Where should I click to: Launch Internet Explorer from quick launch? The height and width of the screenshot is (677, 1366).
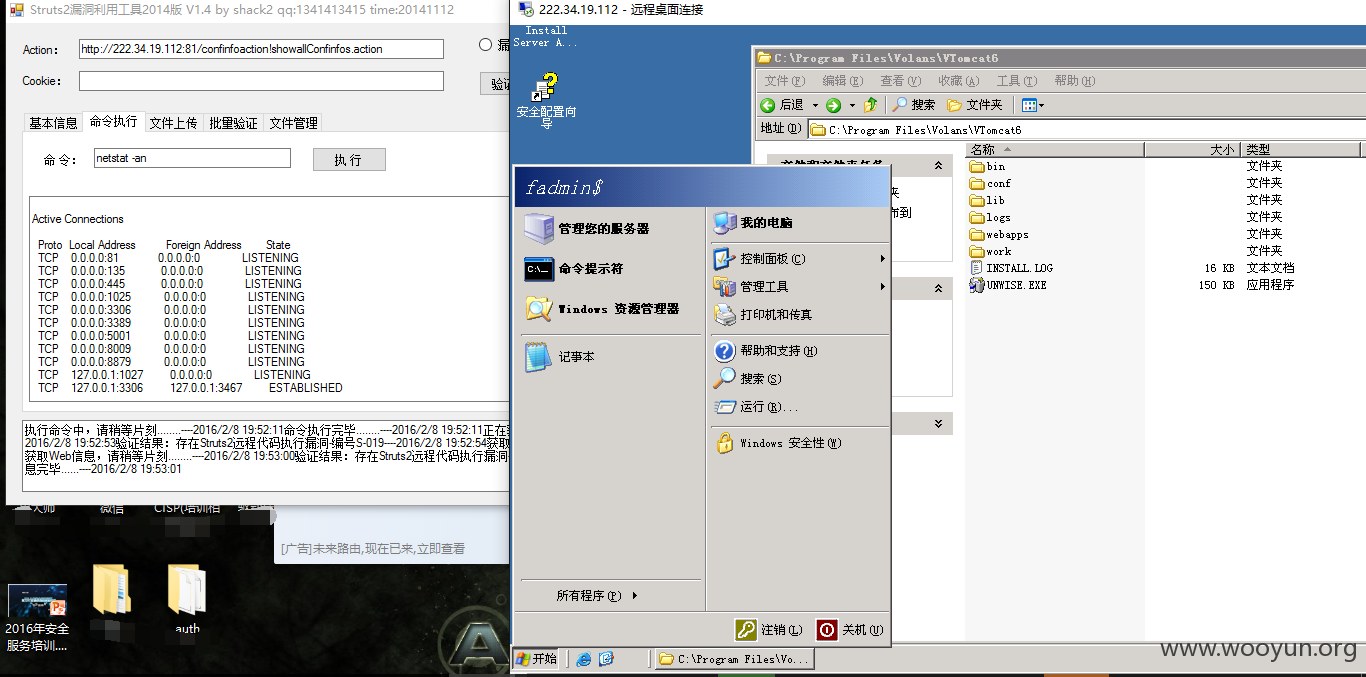click(x=583, y=659)
